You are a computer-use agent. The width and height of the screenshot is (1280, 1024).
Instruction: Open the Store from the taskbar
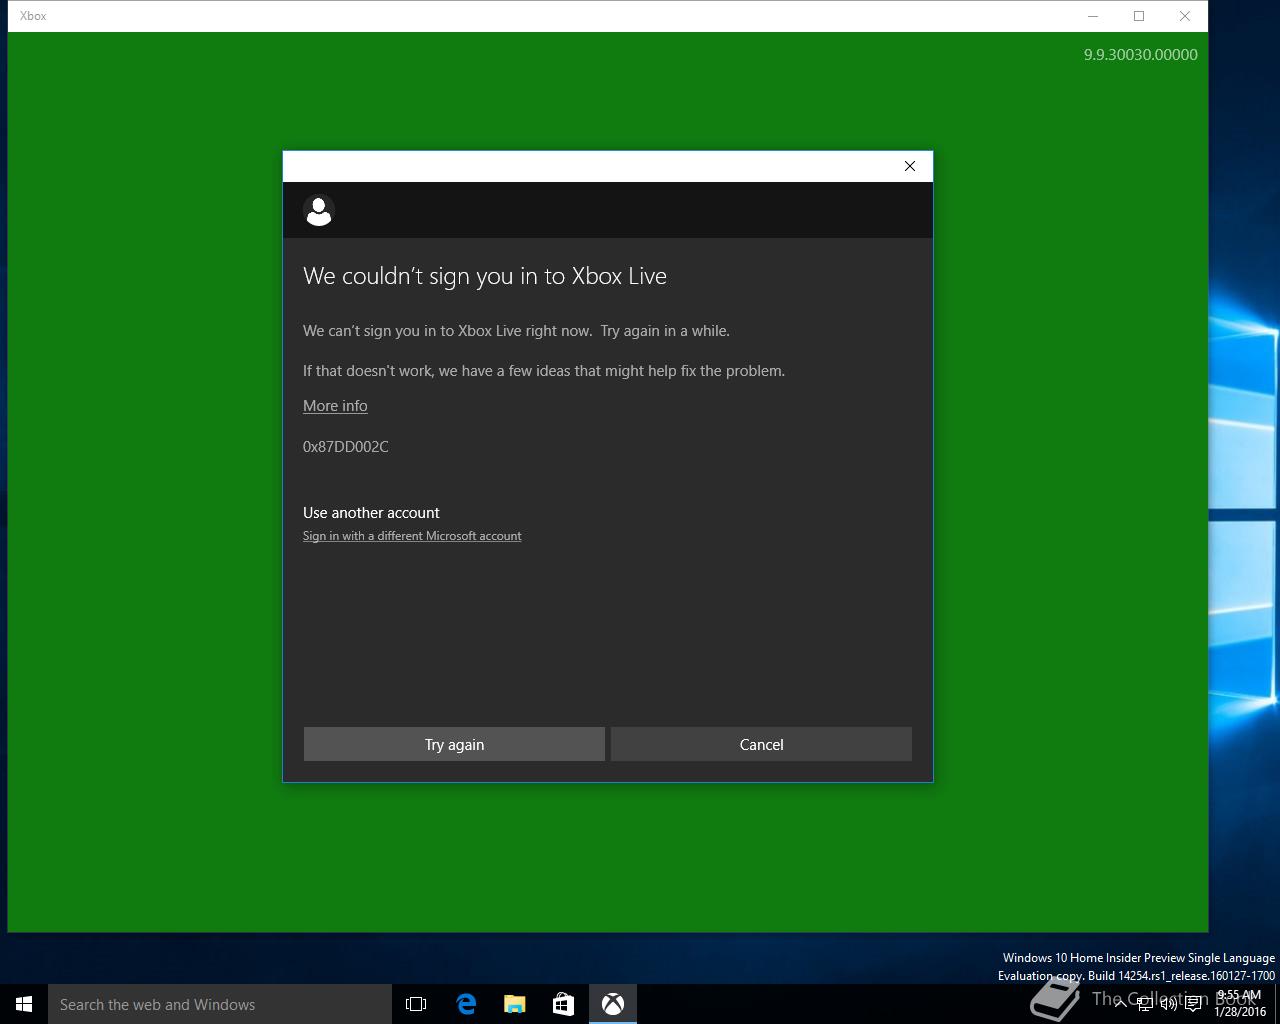click(564, 1004)
